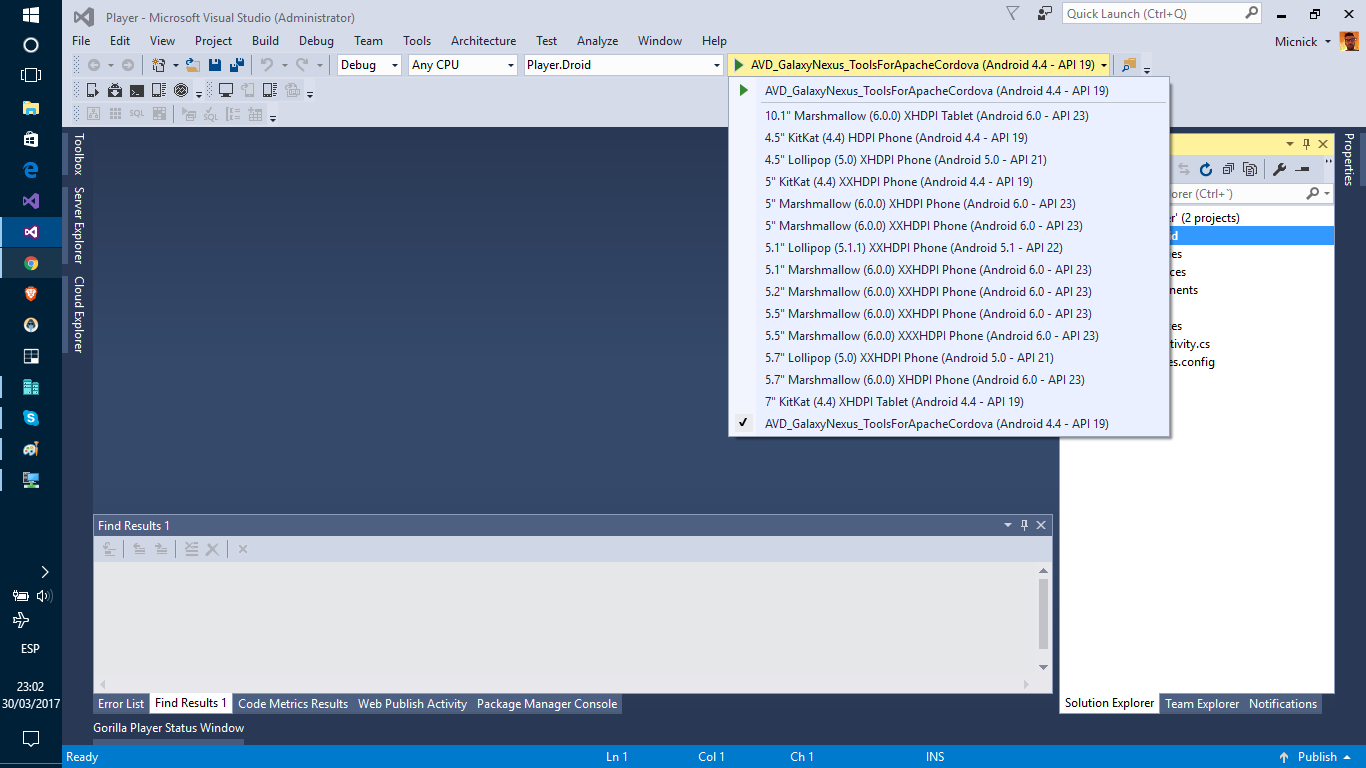Switch to the Team Explorer tab
This screenshot has height=768, width=1366.
(1202, 704)
